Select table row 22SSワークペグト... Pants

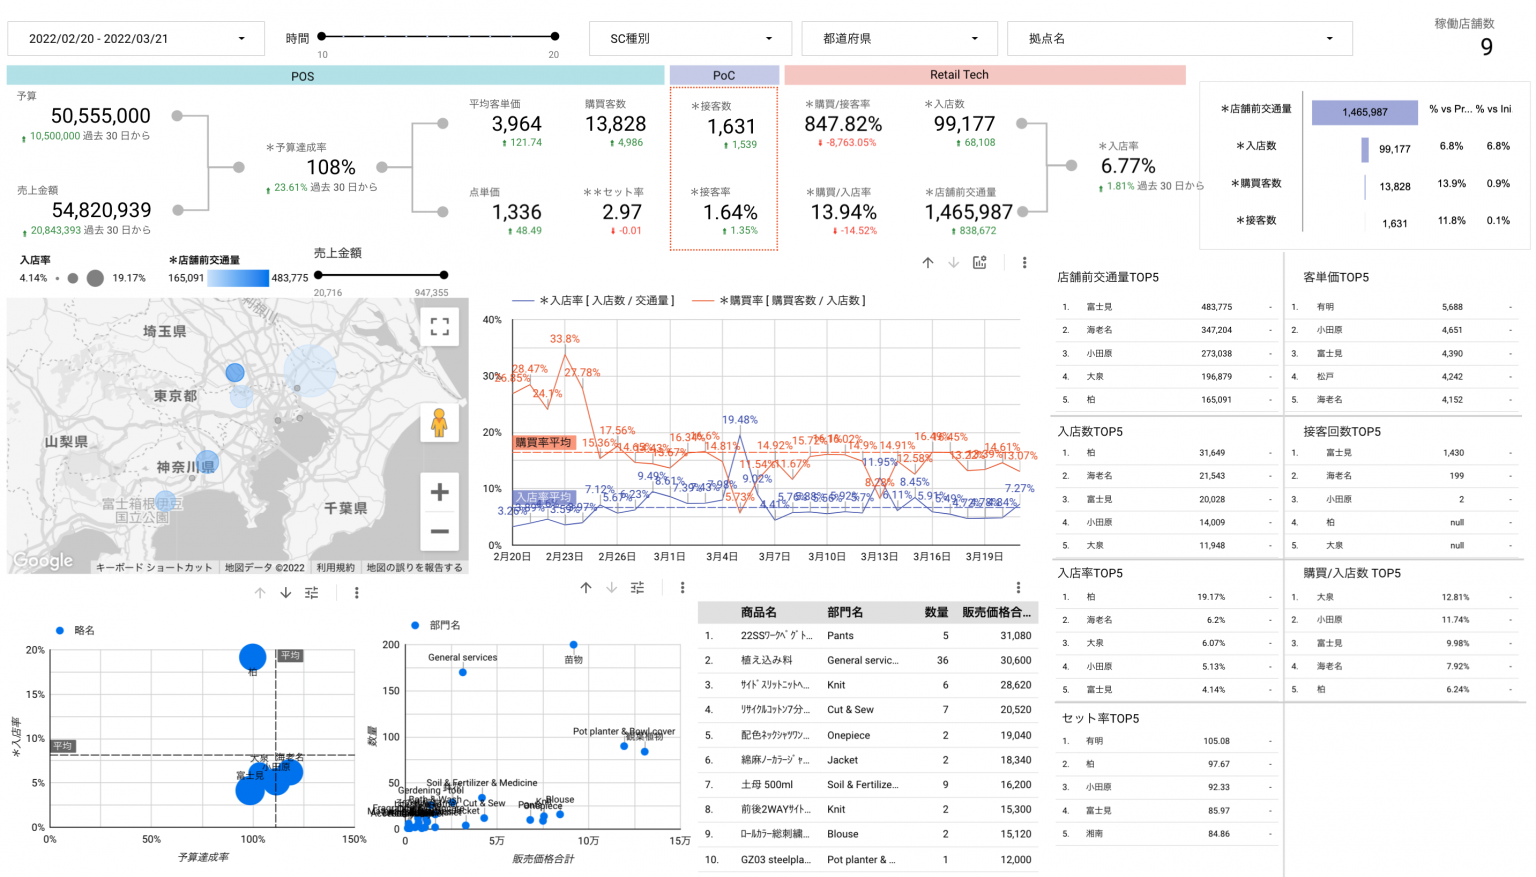pyautogui.click(x=868, y=636)
